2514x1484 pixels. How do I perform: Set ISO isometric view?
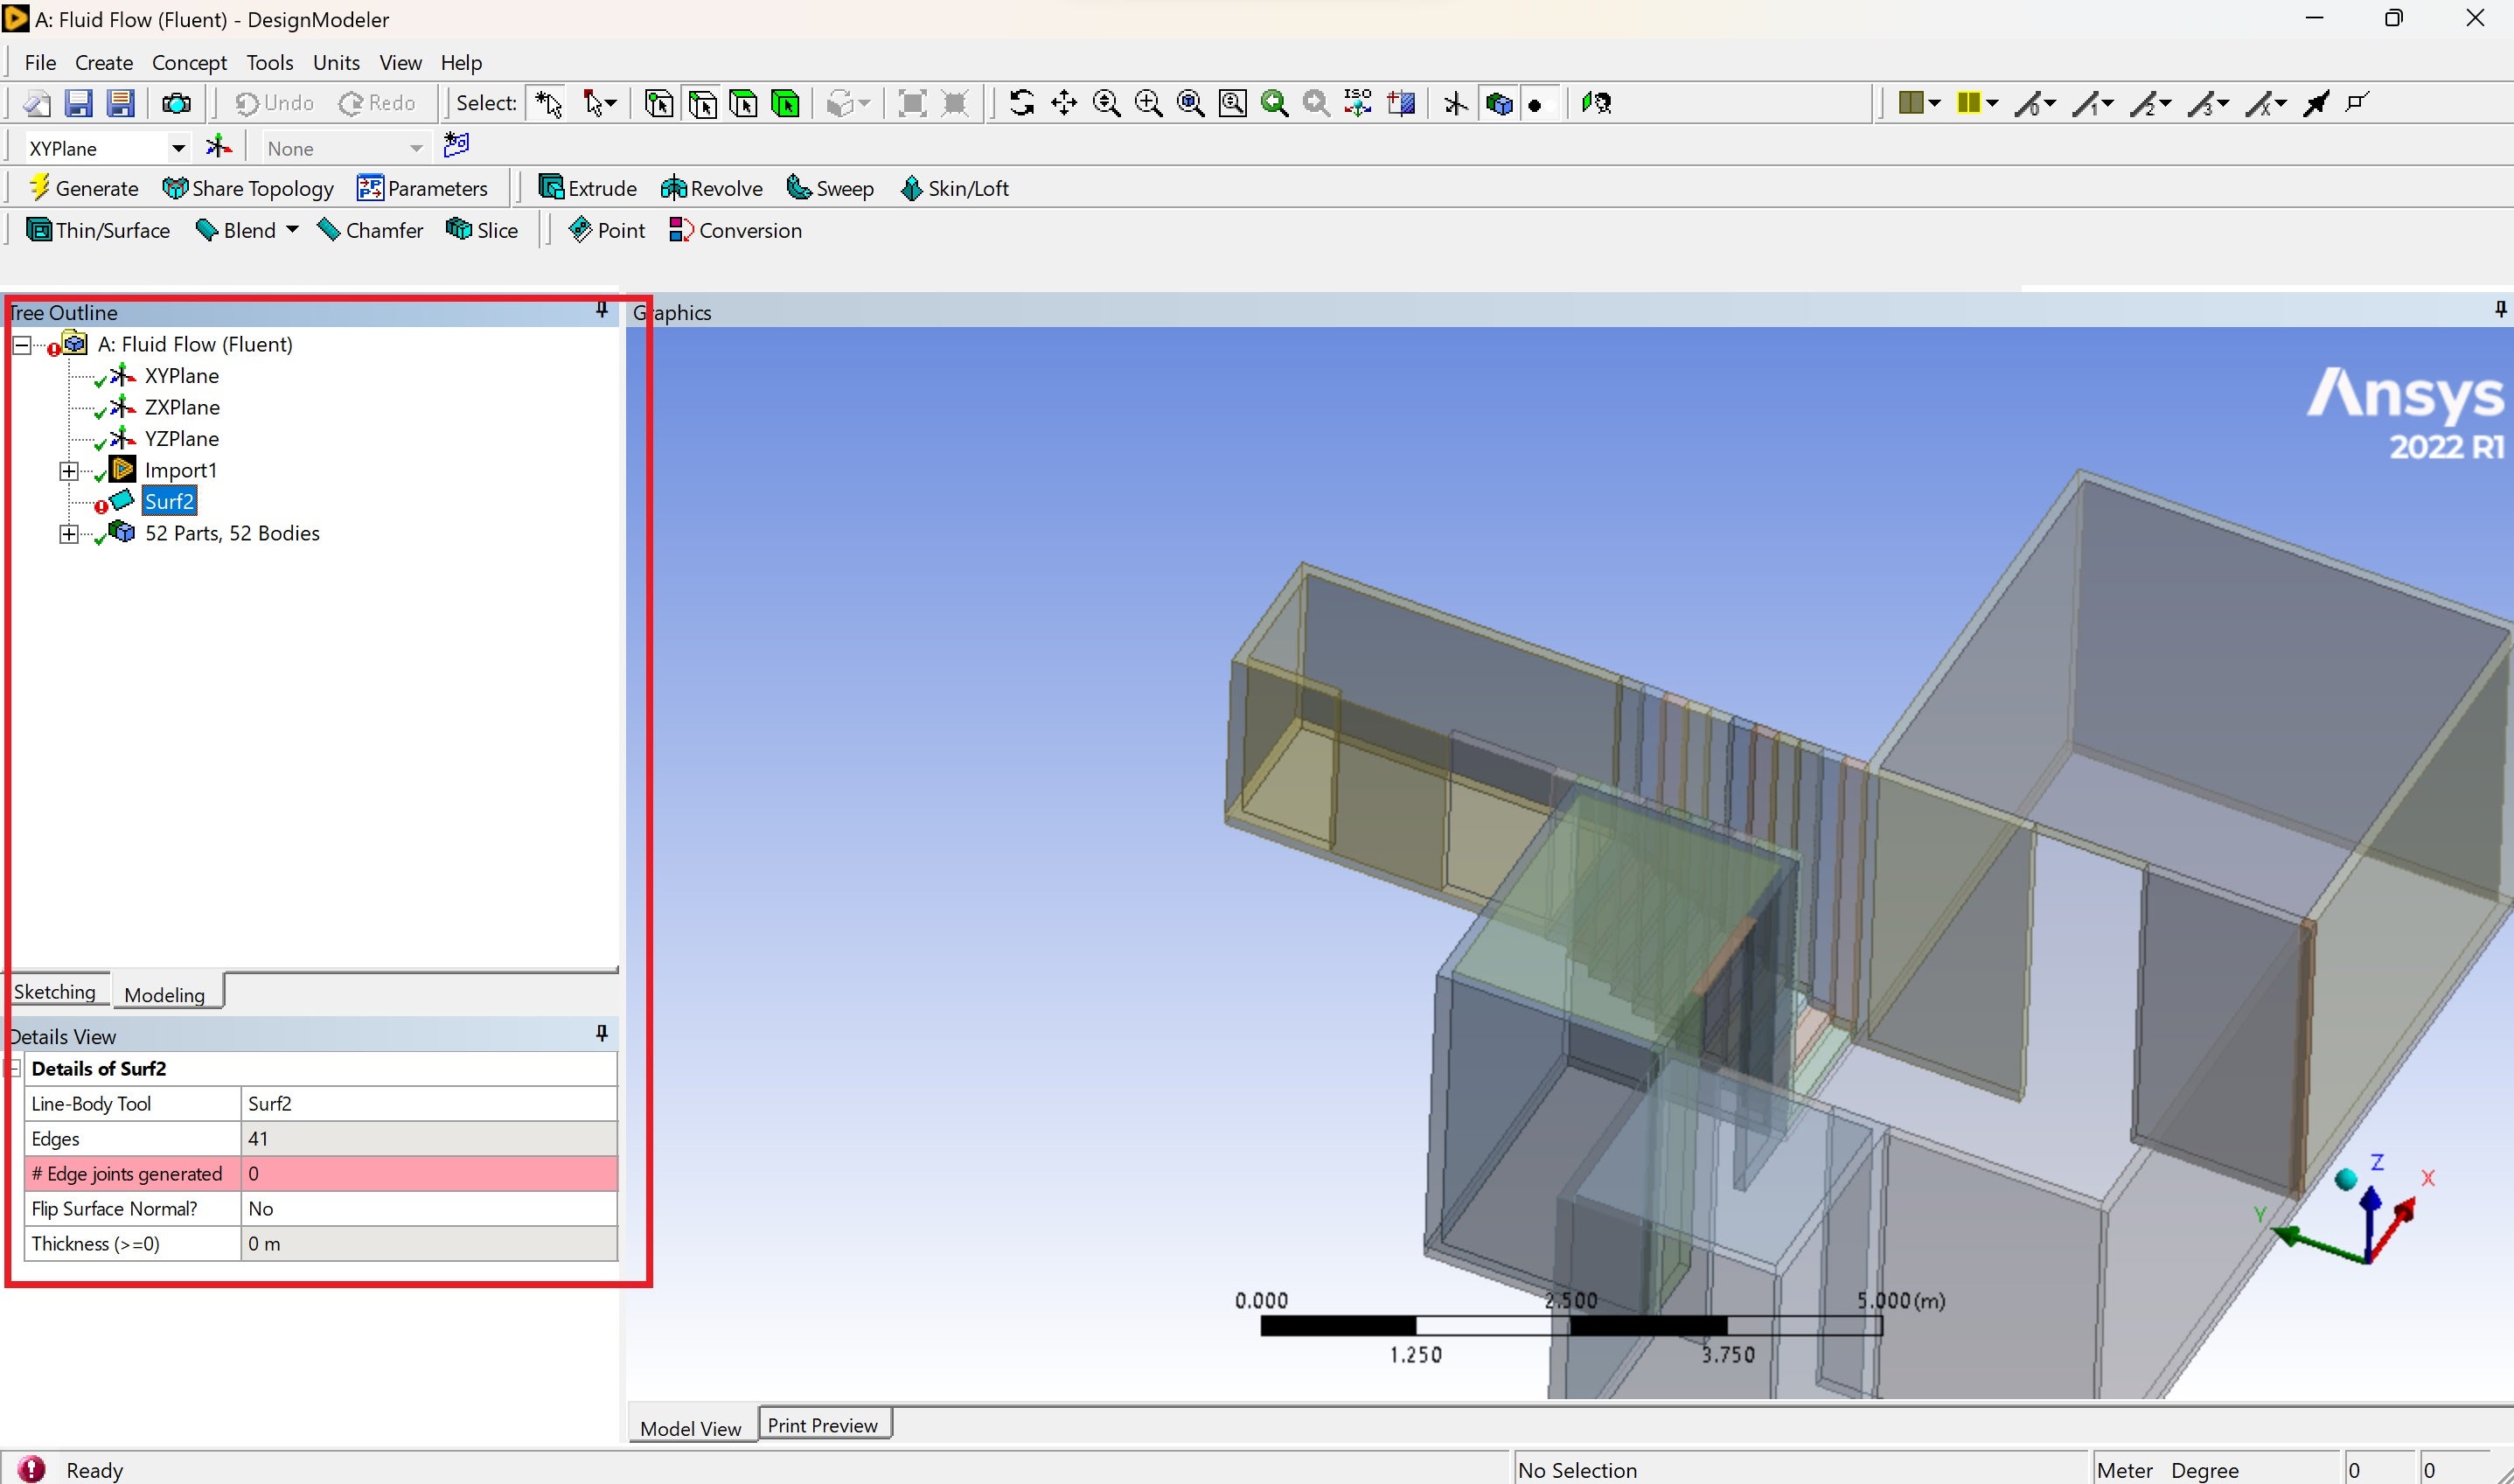click(1357, 103)
